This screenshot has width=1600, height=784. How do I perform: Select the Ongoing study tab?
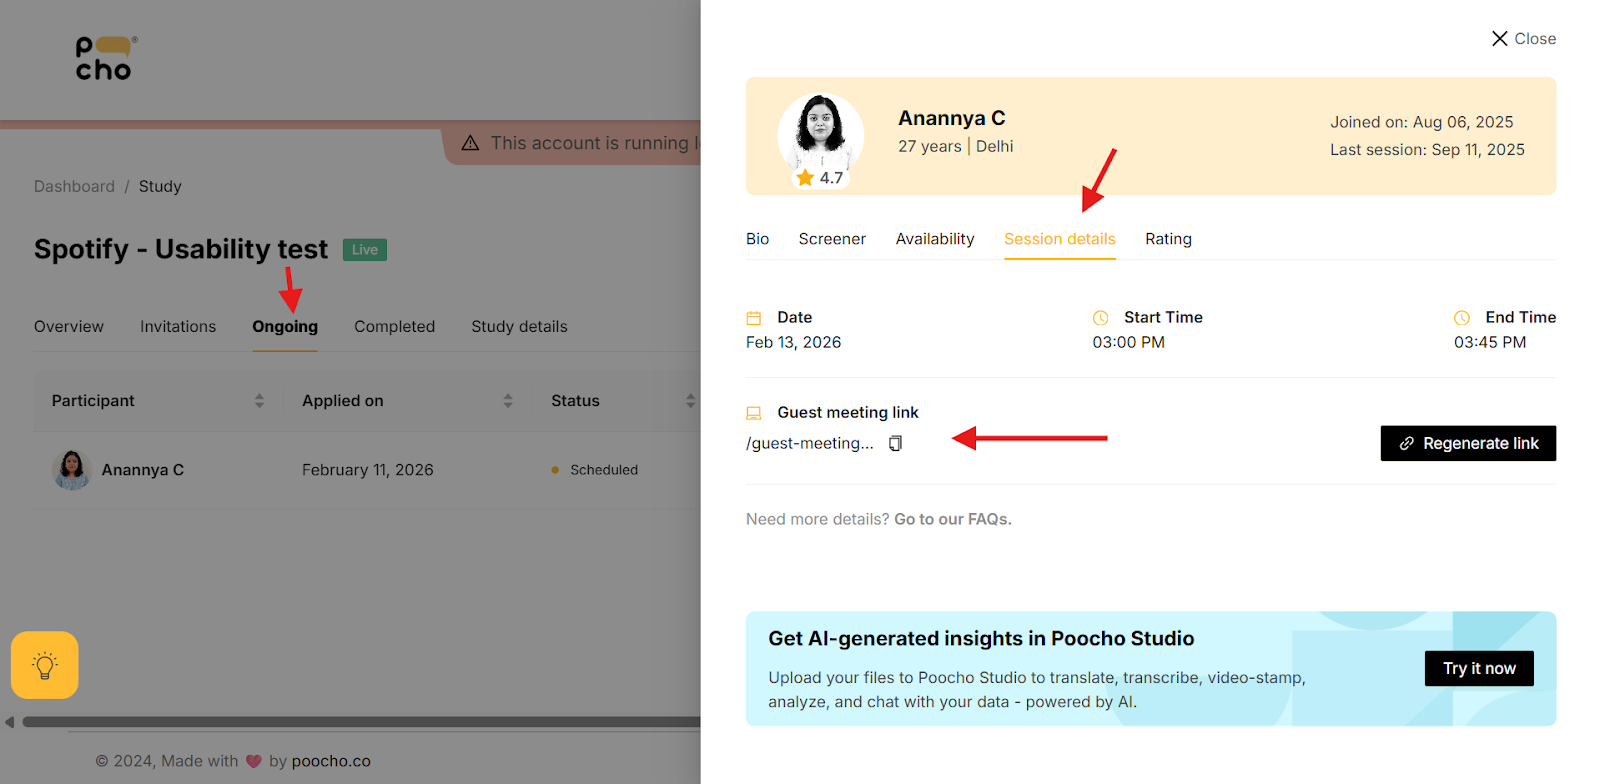click(x=285, y=327)
